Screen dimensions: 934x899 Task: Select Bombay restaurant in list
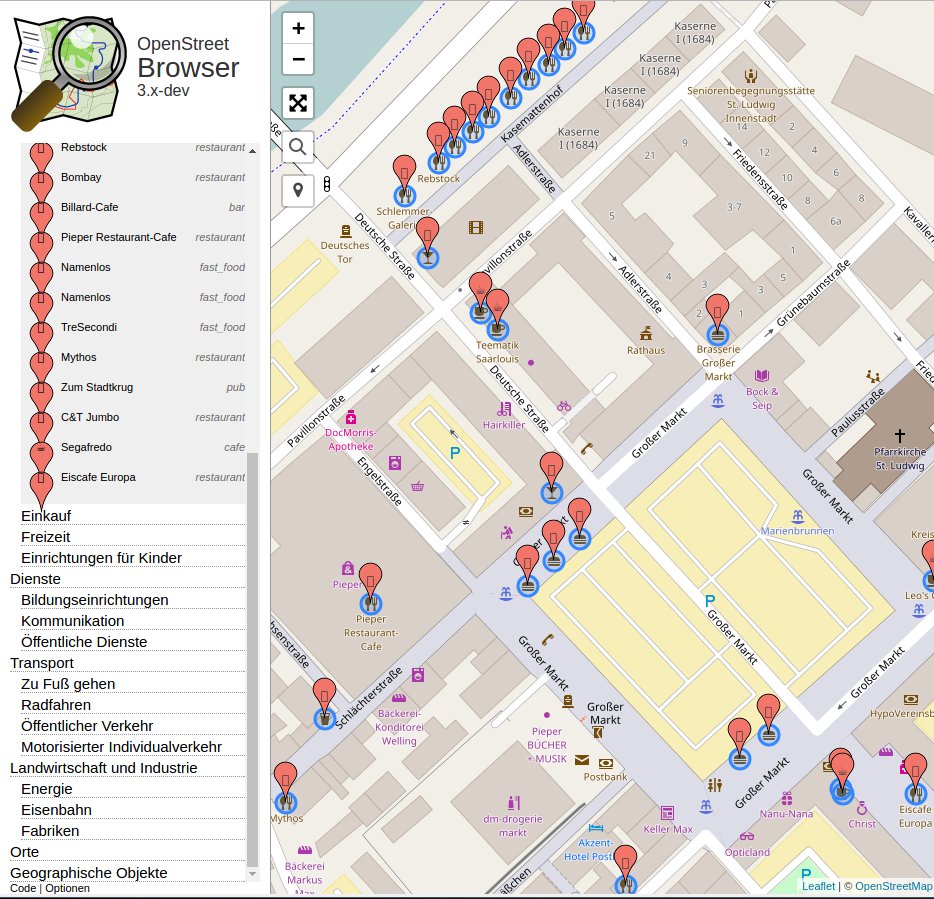[x=81, y=177]
